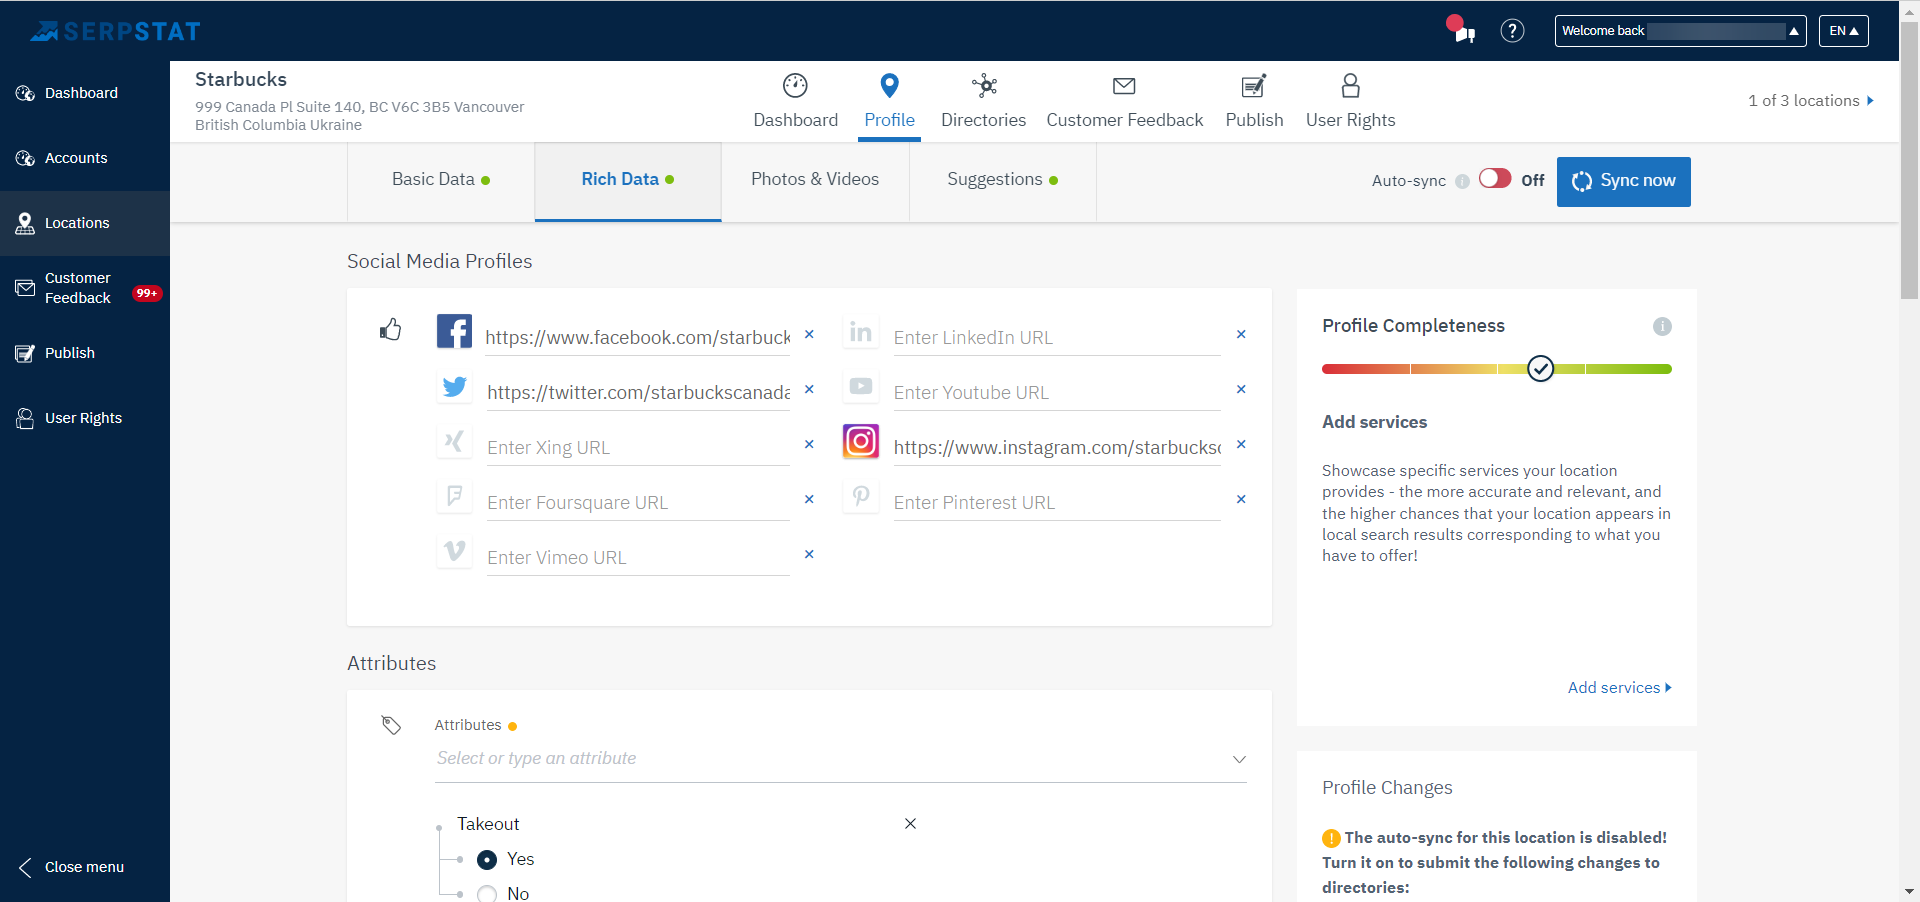The width and height of the screenshot is (1920, 902).
Task: Click the attributes tag icon
Action: (x=391, y=725)
